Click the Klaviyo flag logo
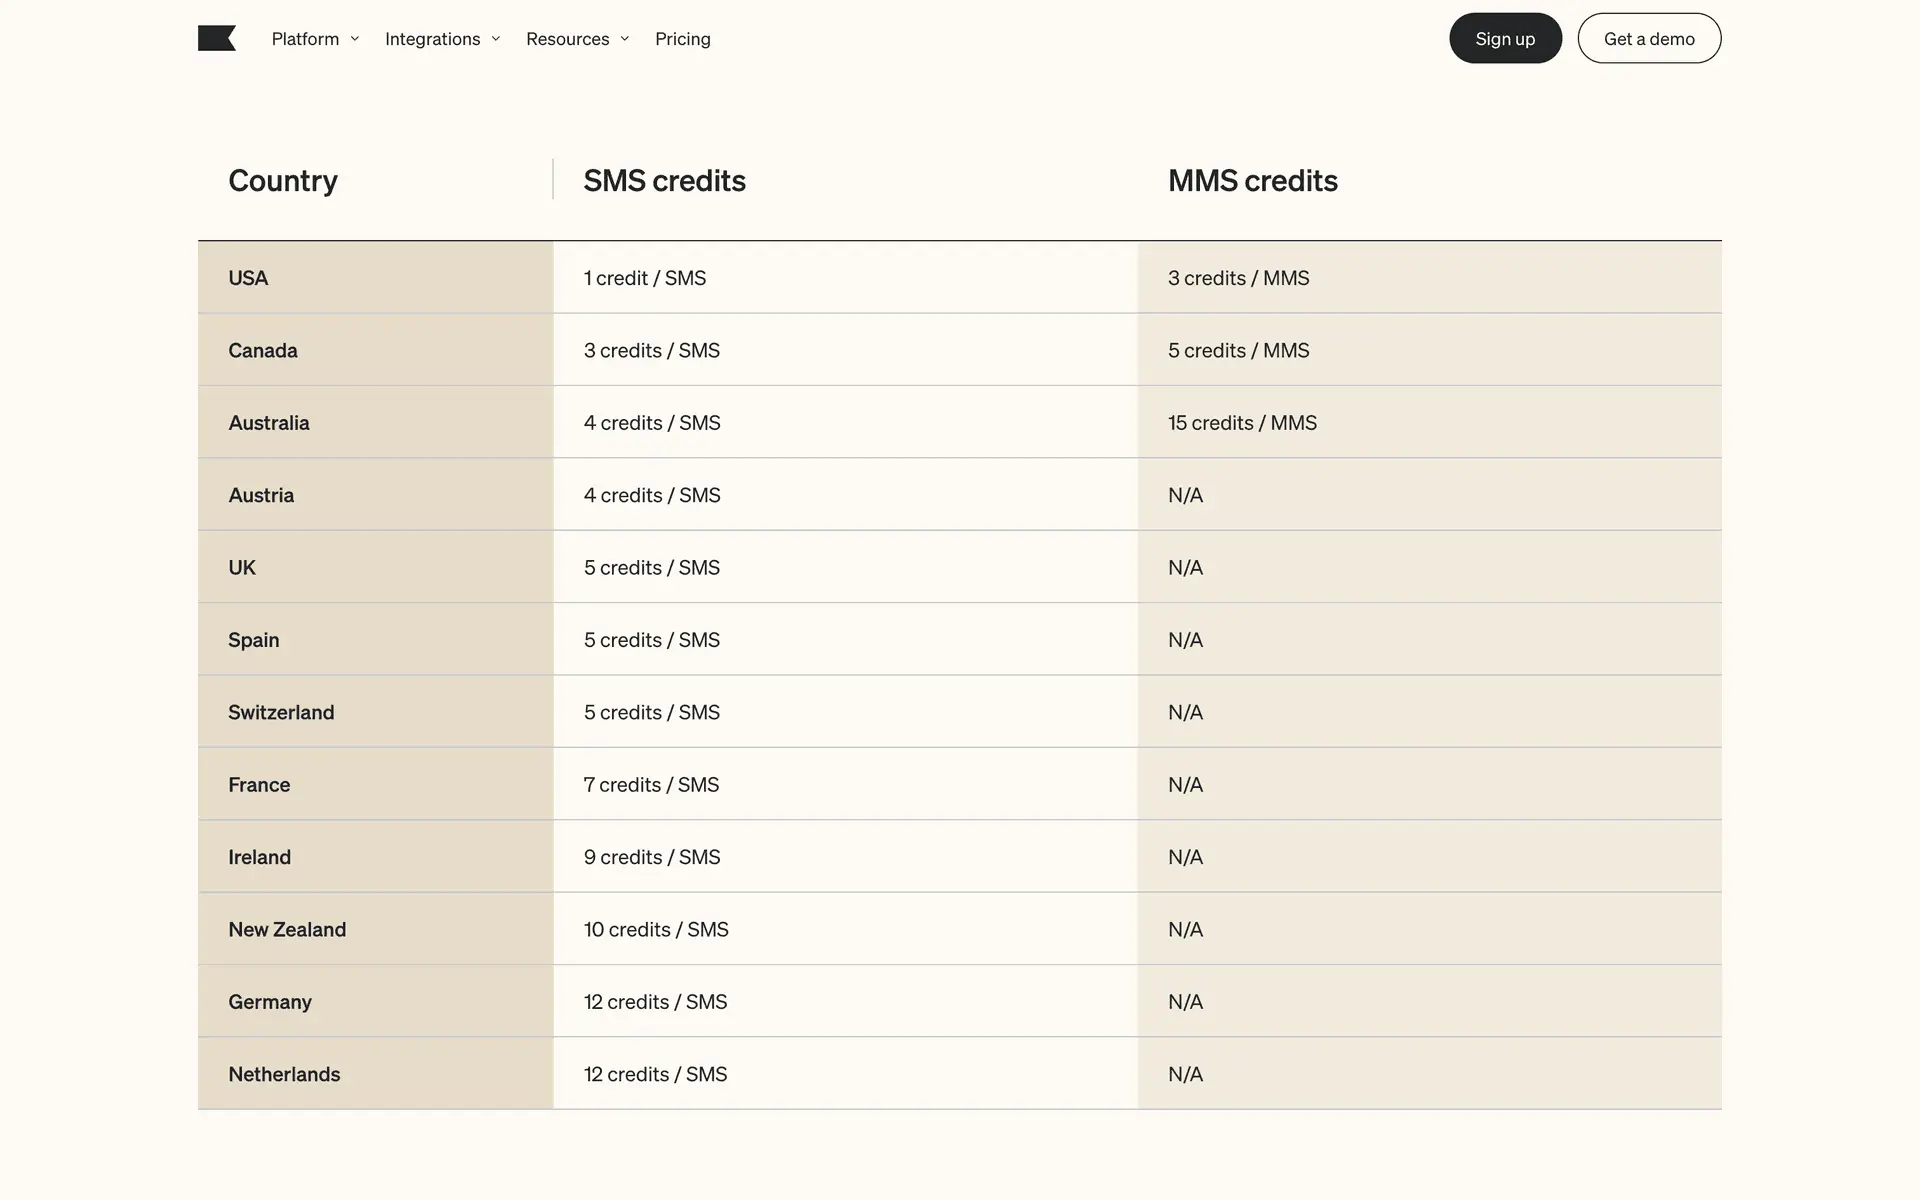Image resolution: width=1920 pixels, height=1200 pixels. click(x=216, y=39)
